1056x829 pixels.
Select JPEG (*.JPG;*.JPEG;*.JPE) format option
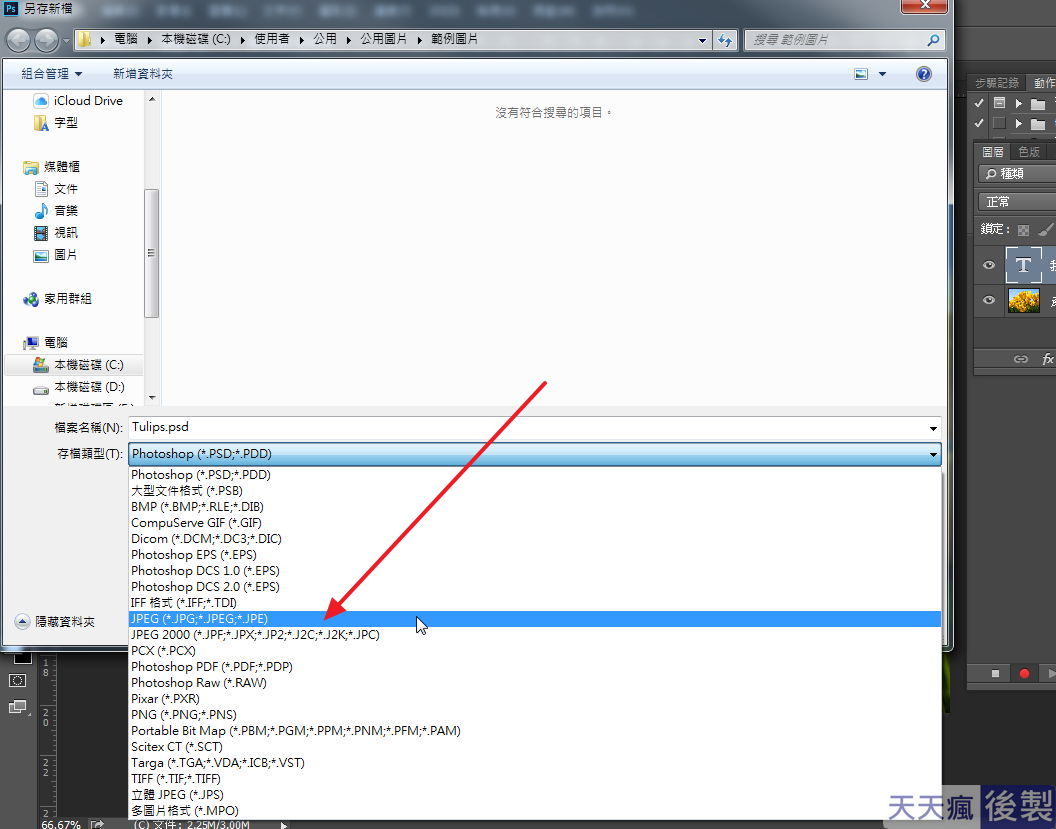coord(535,618)
